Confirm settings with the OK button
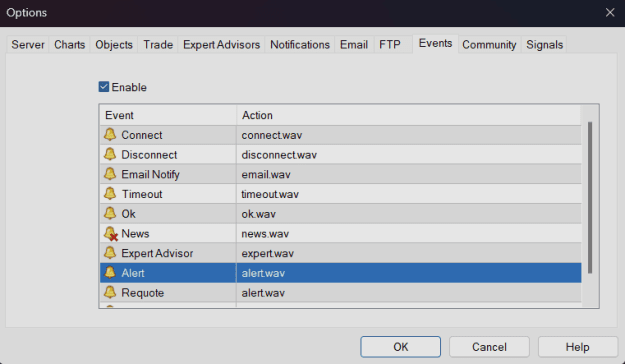Image resolution: width=625 pixels, height=364 pixels. coord(401,347)
